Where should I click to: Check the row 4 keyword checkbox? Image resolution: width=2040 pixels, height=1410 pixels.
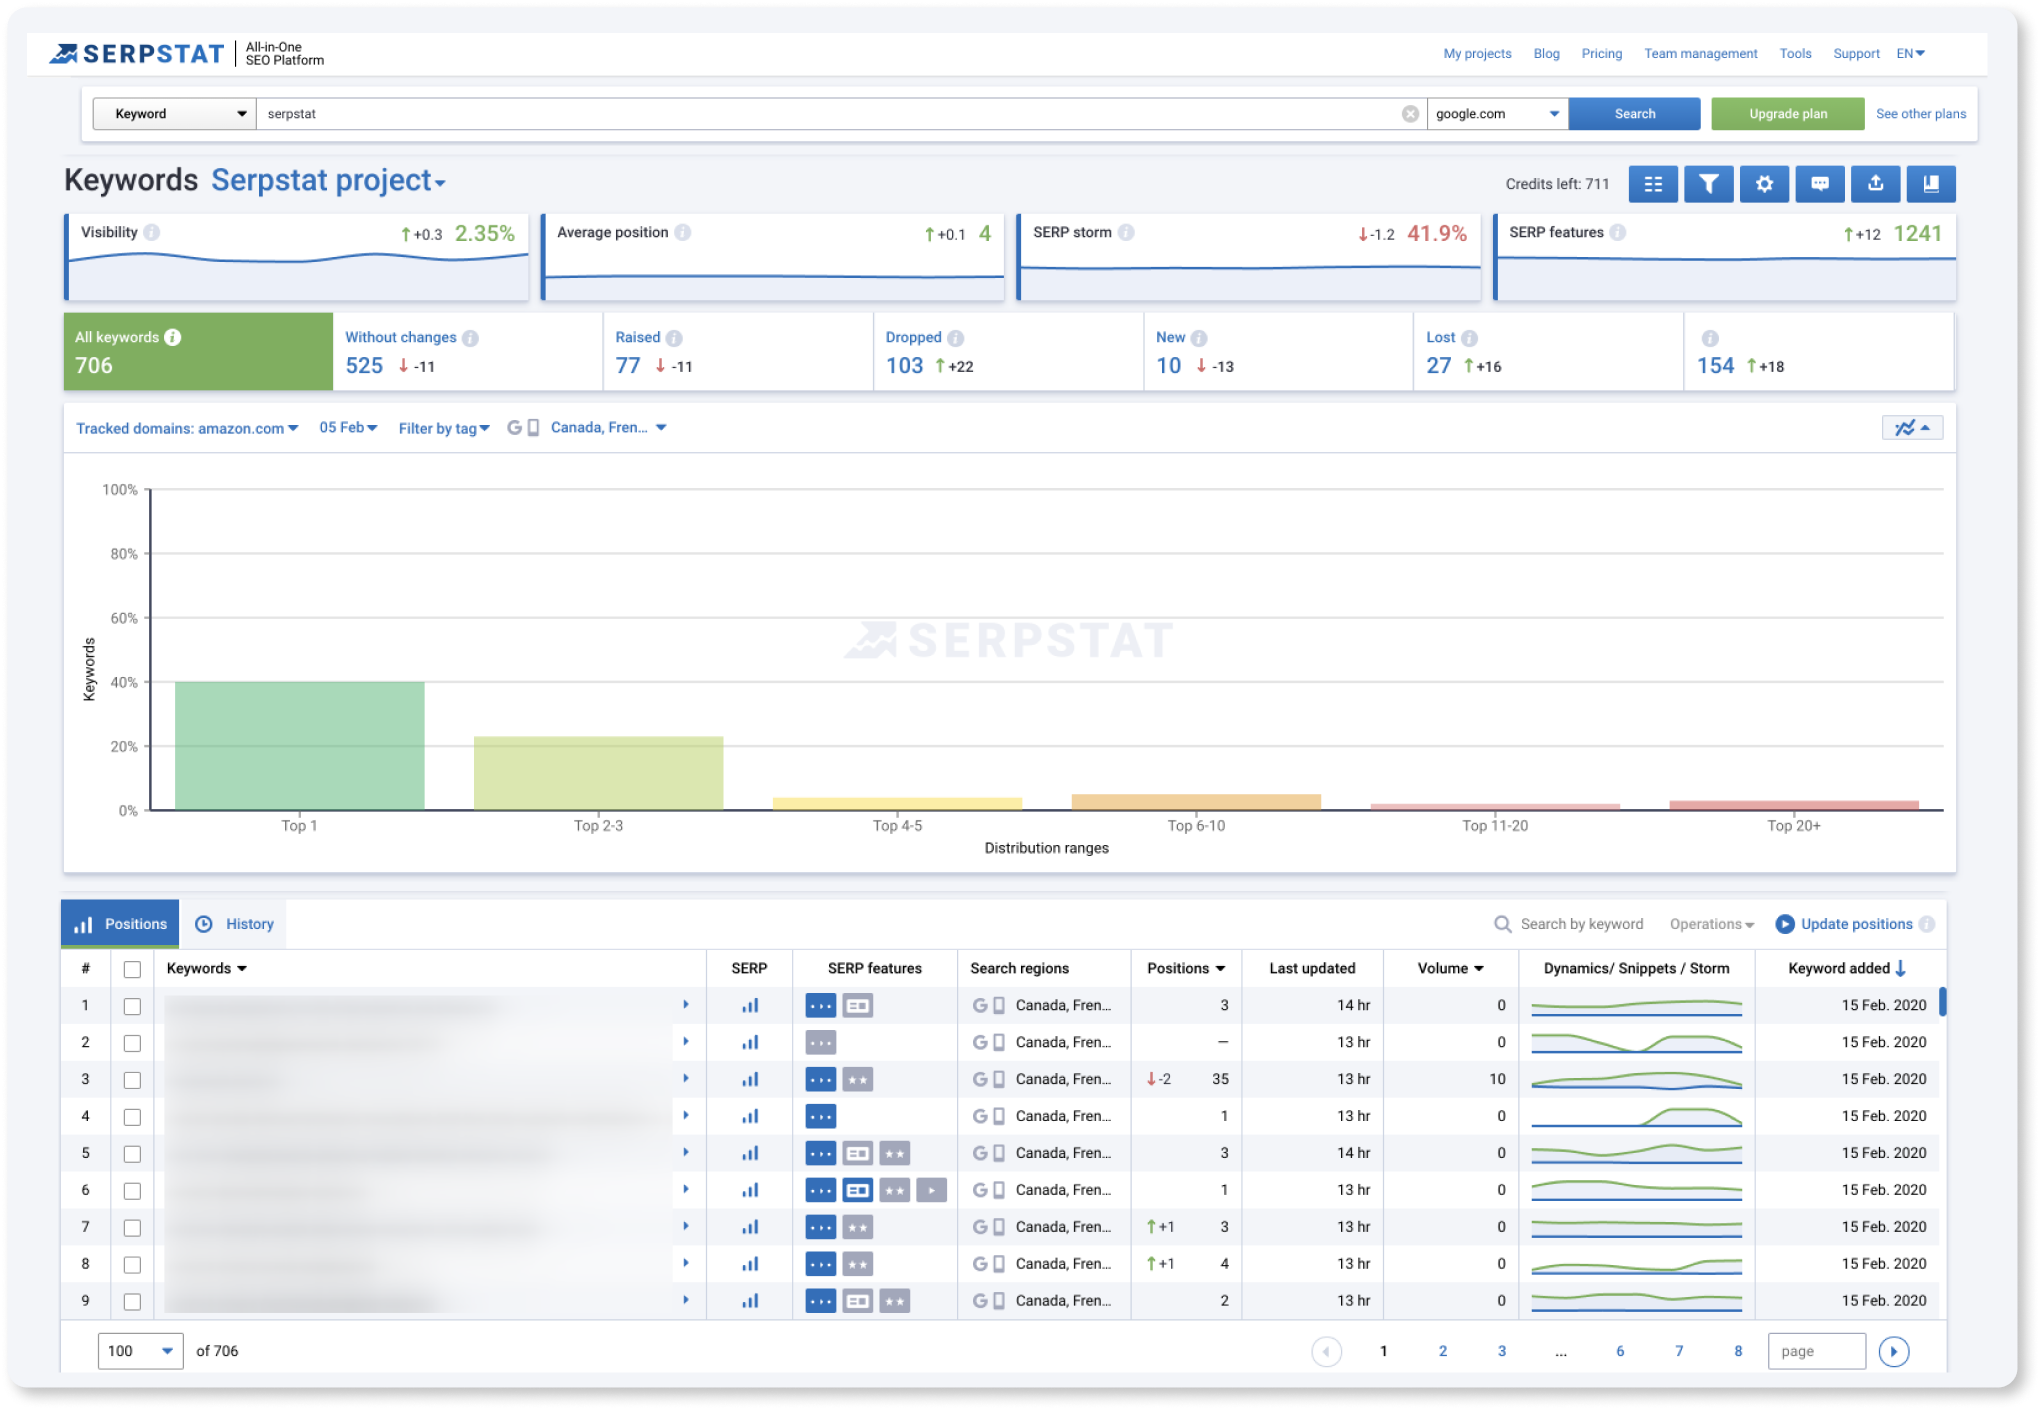point(132,1117)
